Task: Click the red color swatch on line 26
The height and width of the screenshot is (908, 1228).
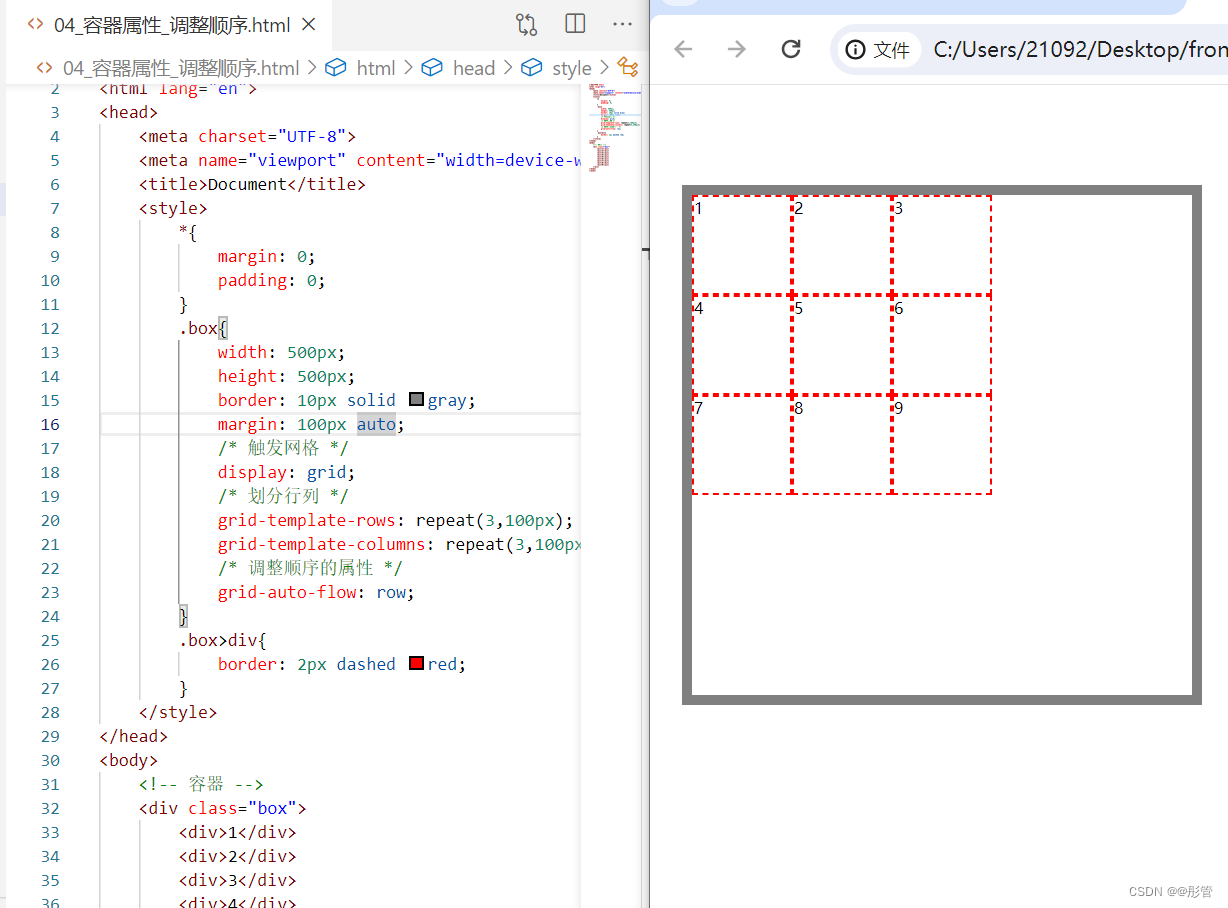Action: pos(417,664)
